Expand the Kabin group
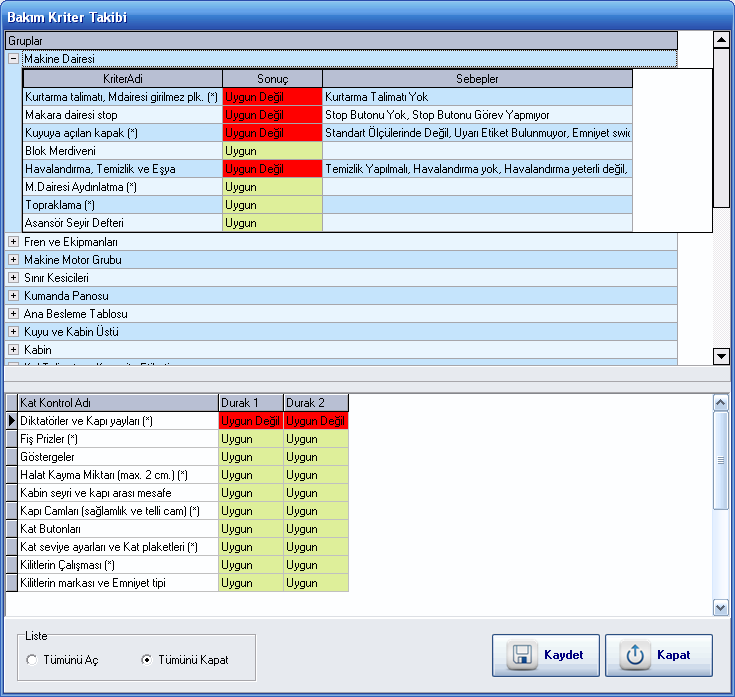 [14, 350]
